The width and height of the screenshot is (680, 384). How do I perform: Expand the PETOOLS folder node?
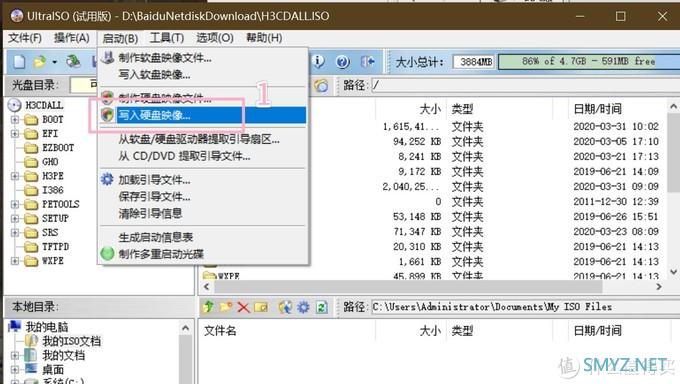point(15,204)
